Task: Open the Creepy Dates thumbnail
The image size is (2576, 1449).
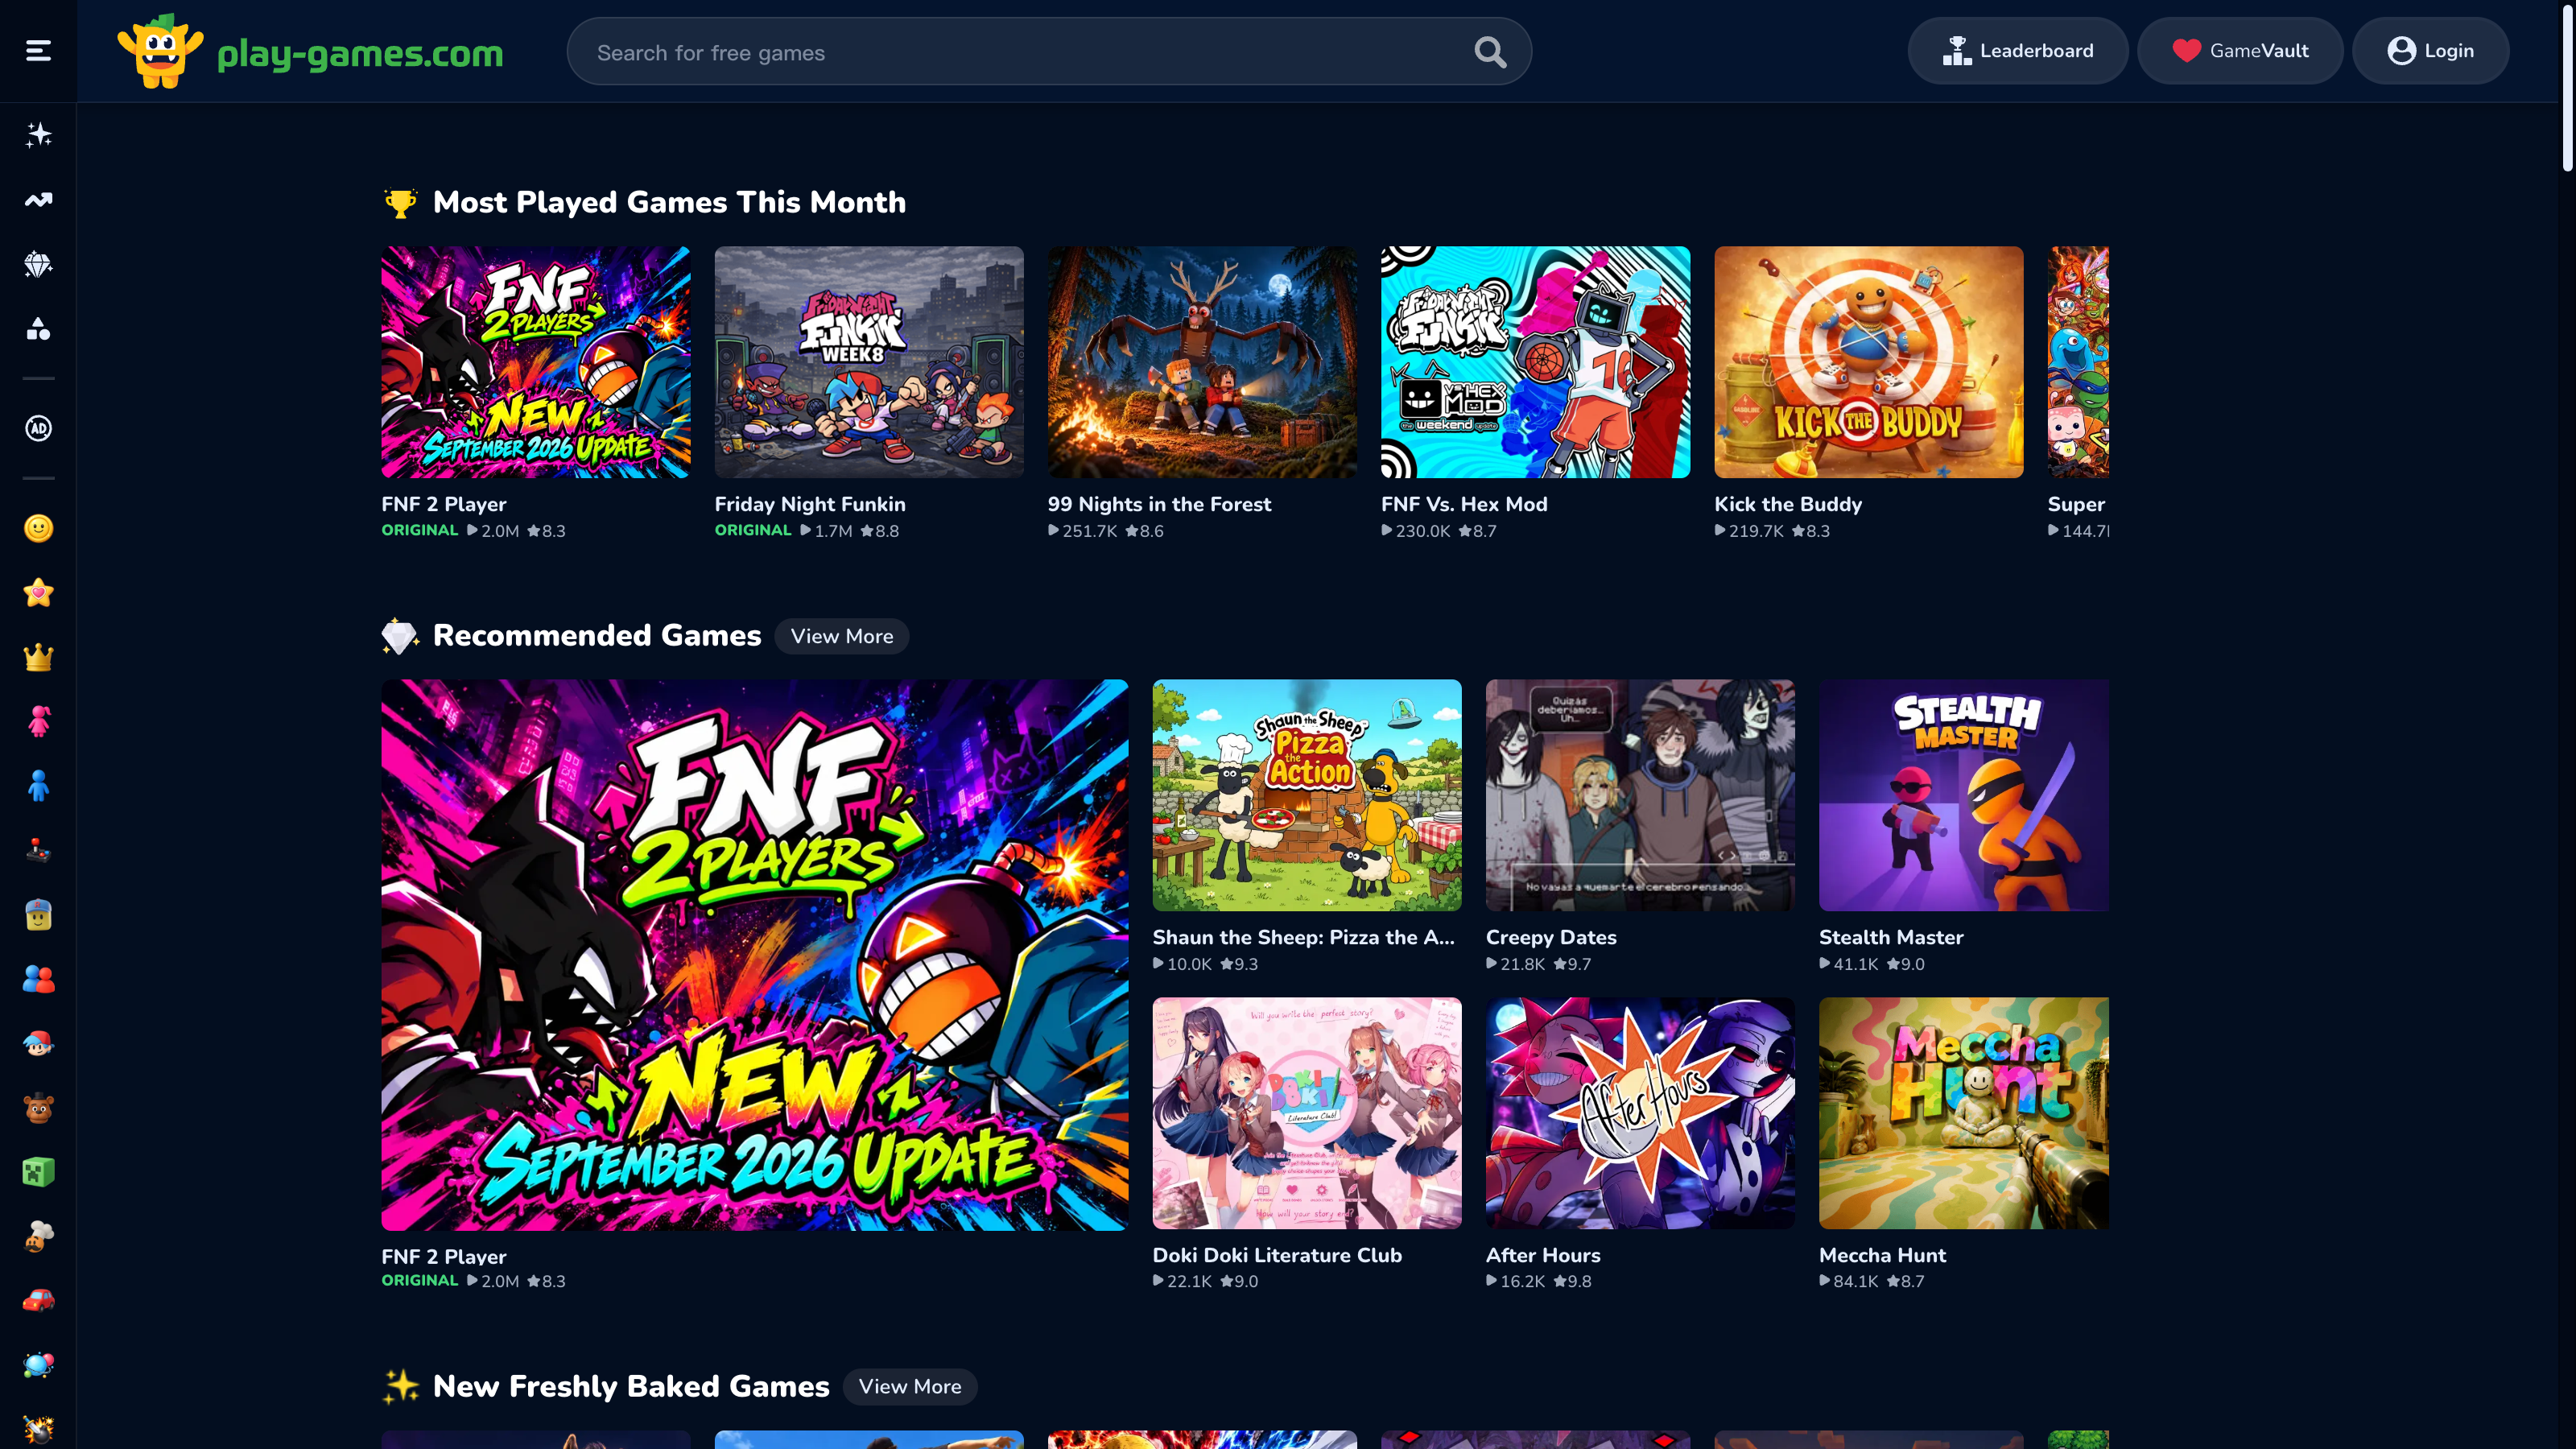Action: tap(1640, 795)
